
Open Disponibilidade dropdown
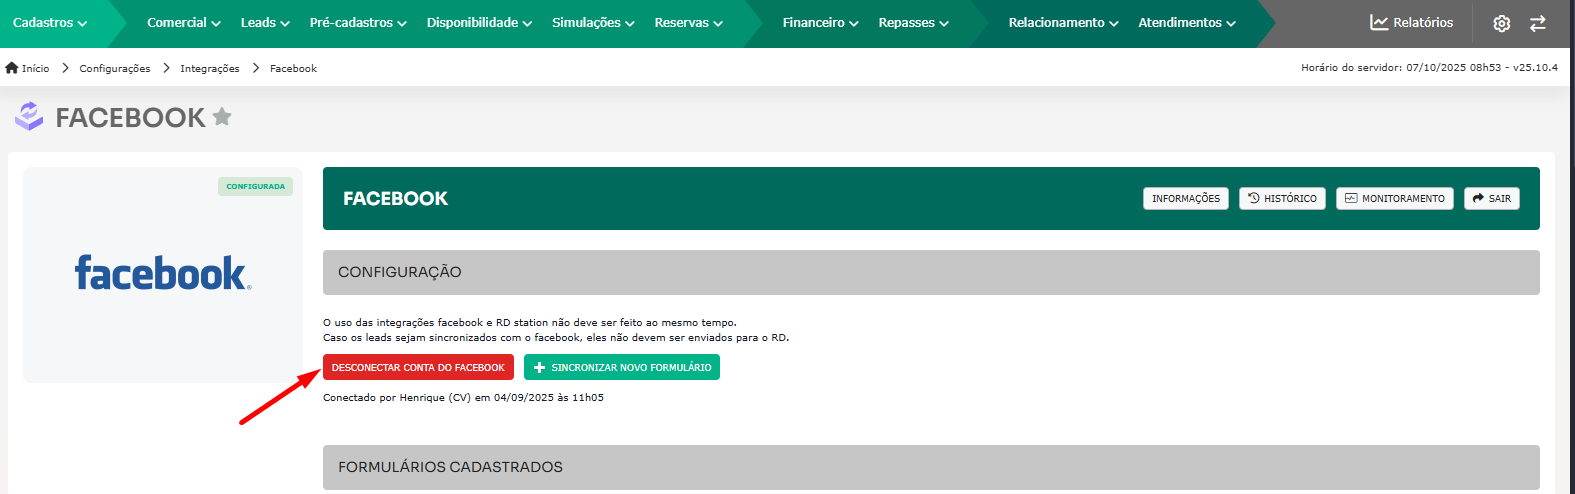(x=479, y=22)
